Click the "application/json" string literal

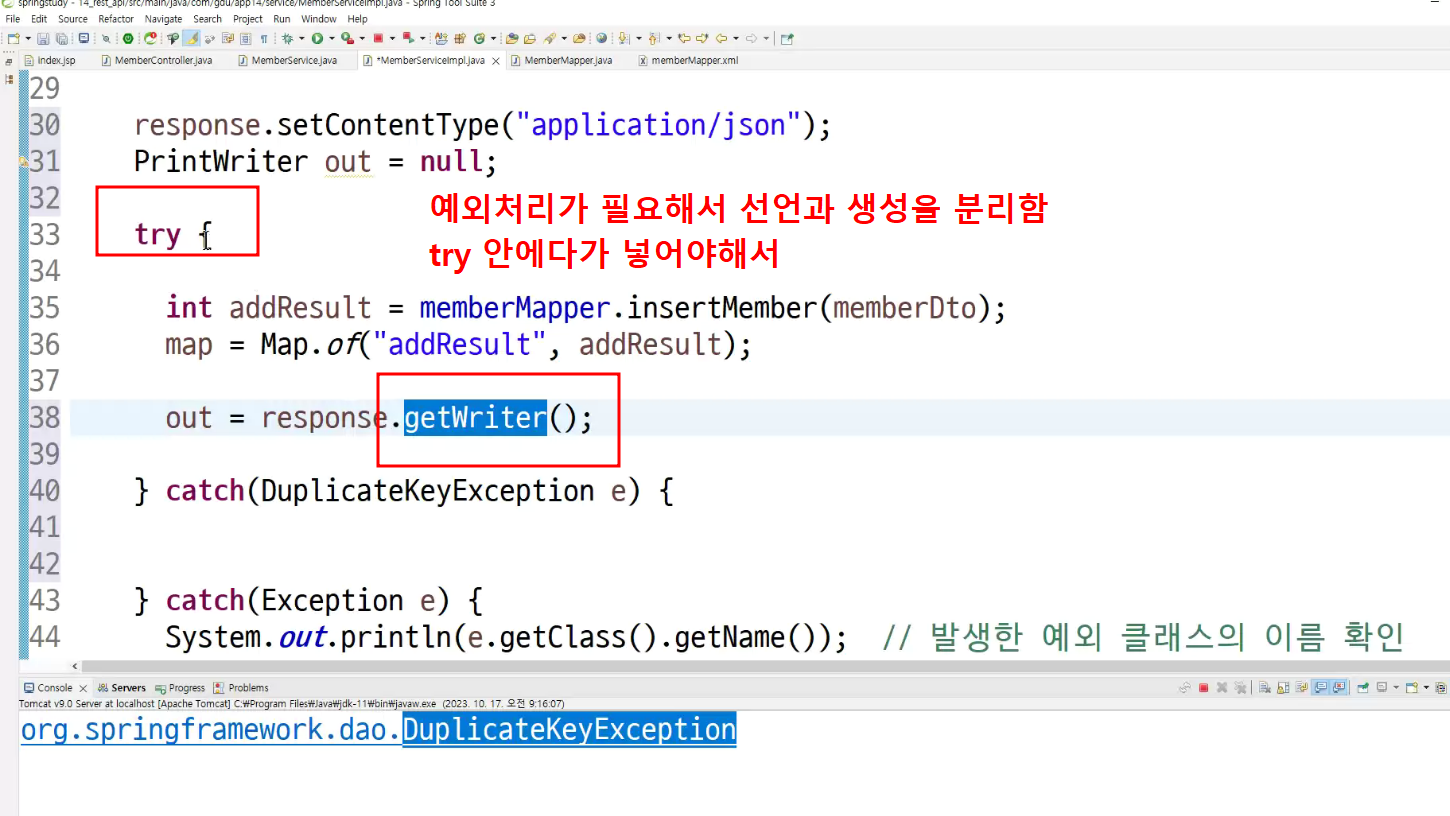pos(658,125)
